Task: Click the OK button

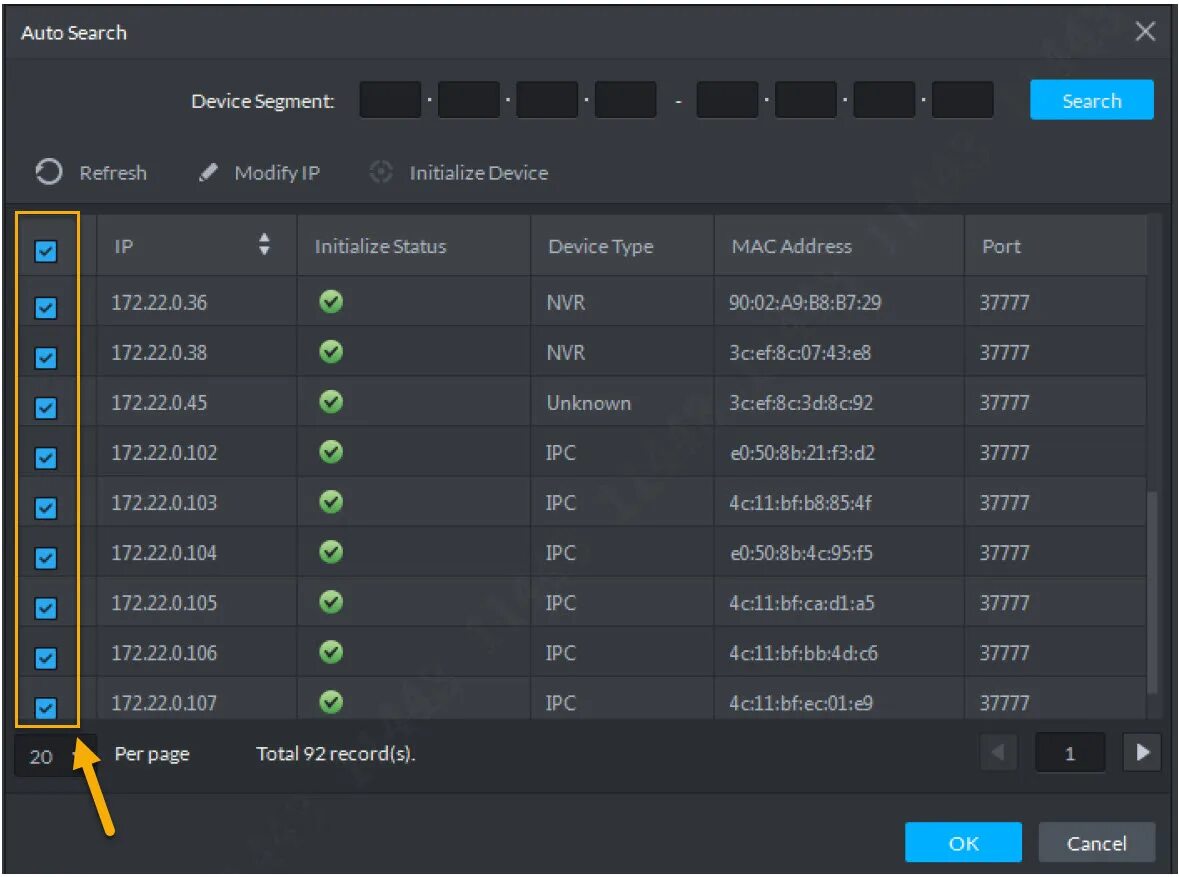Action: (963, 842)
